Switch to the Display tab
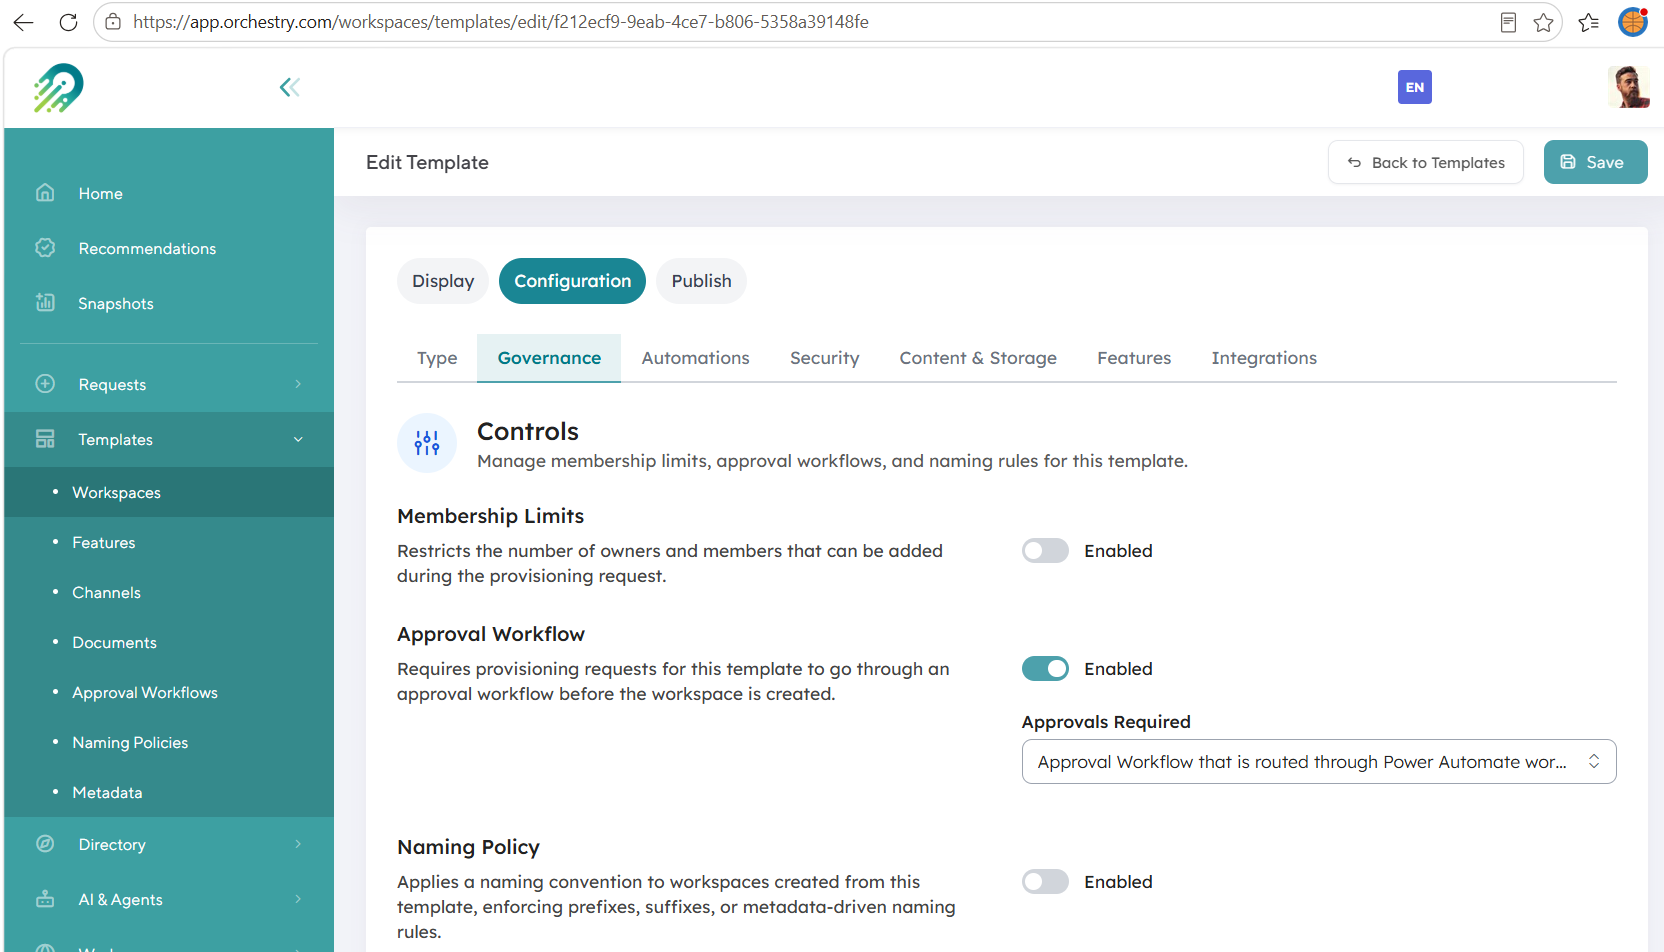1664x952 pixels. (x=443, y=281)
